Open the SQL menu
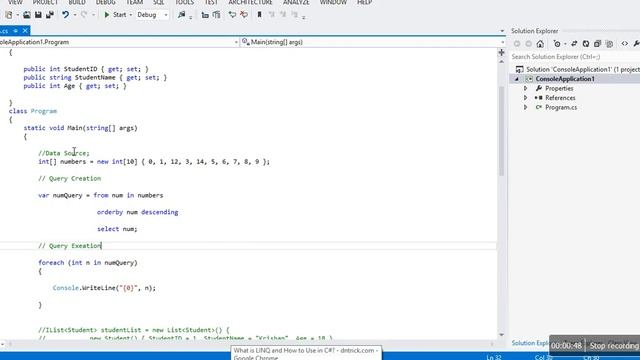The height and width of the screenshot is (360, 640). 158,2
